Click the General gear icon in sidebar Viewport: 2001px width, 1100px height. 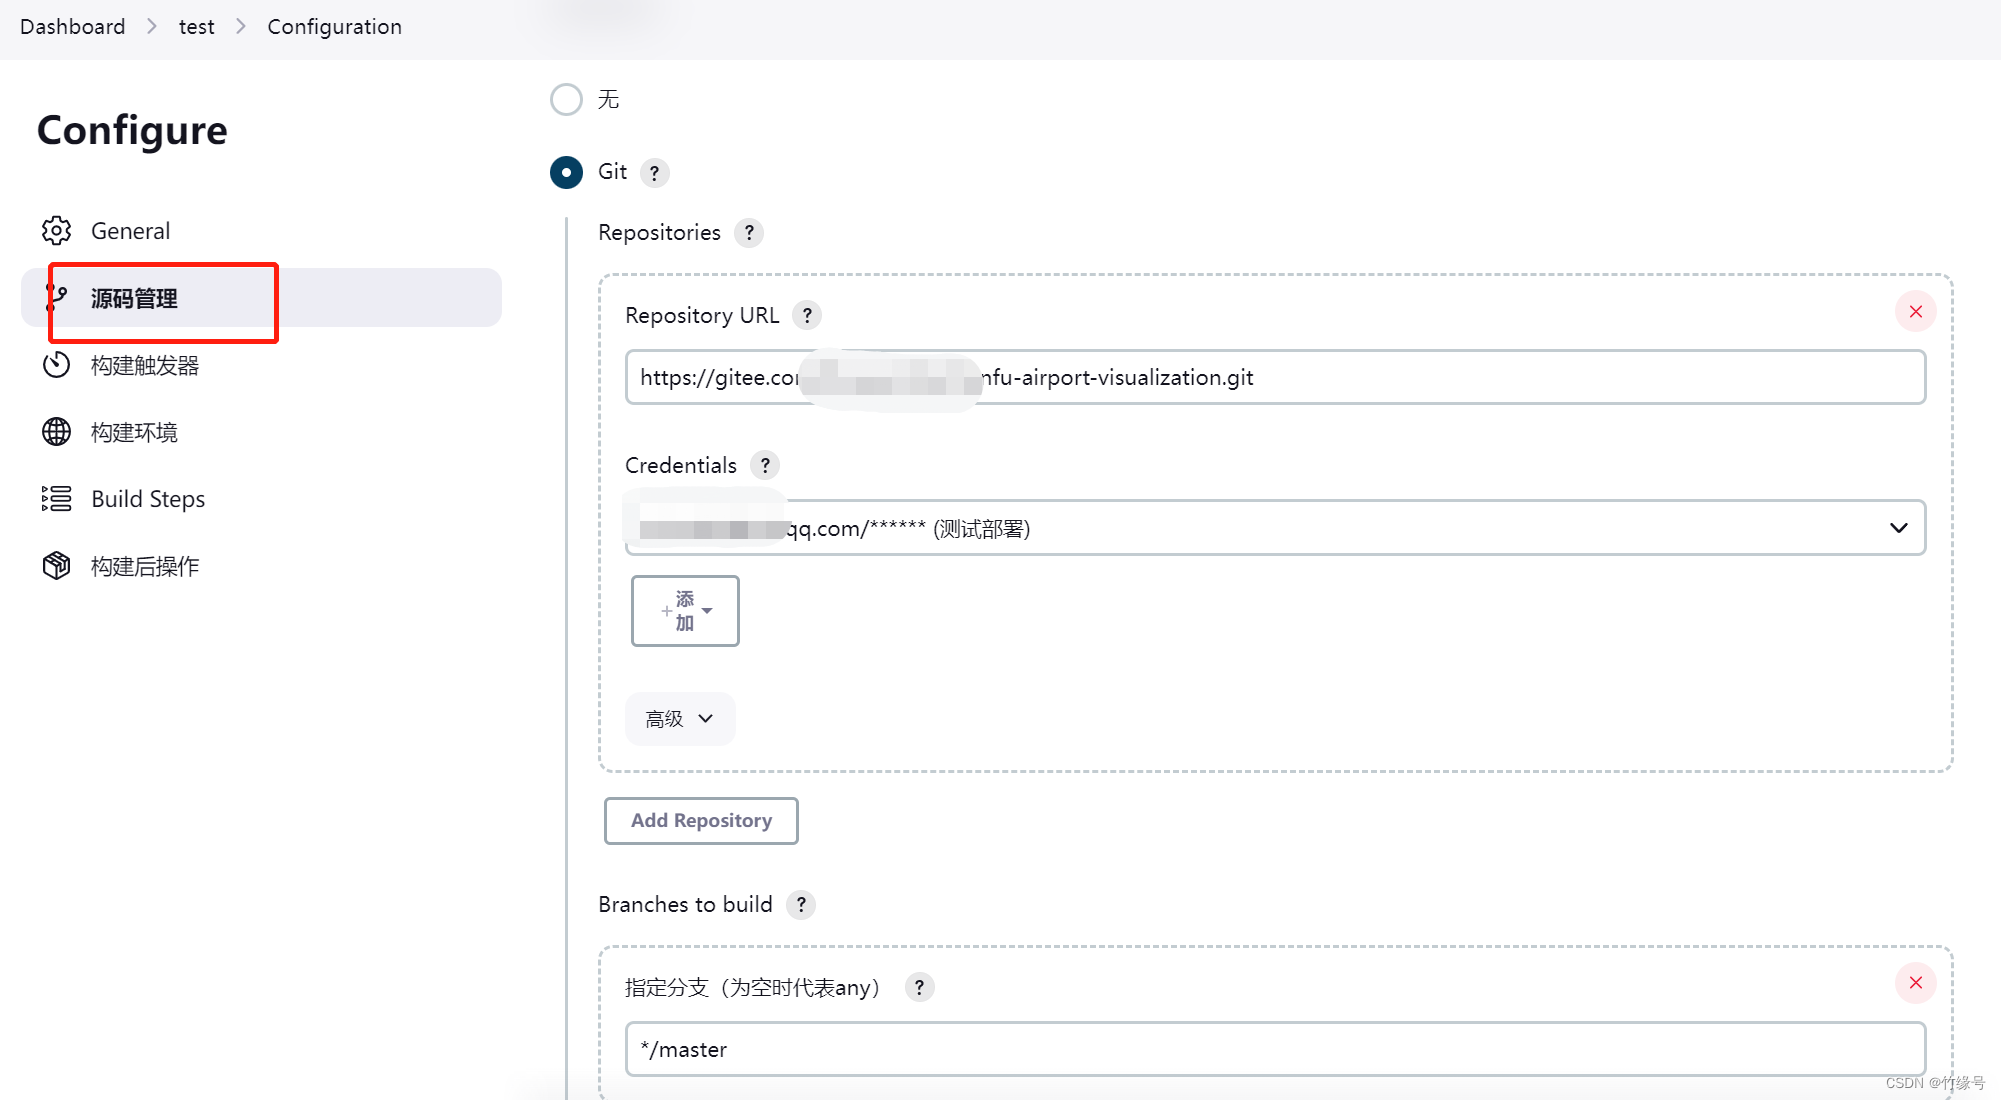[56, 231]
